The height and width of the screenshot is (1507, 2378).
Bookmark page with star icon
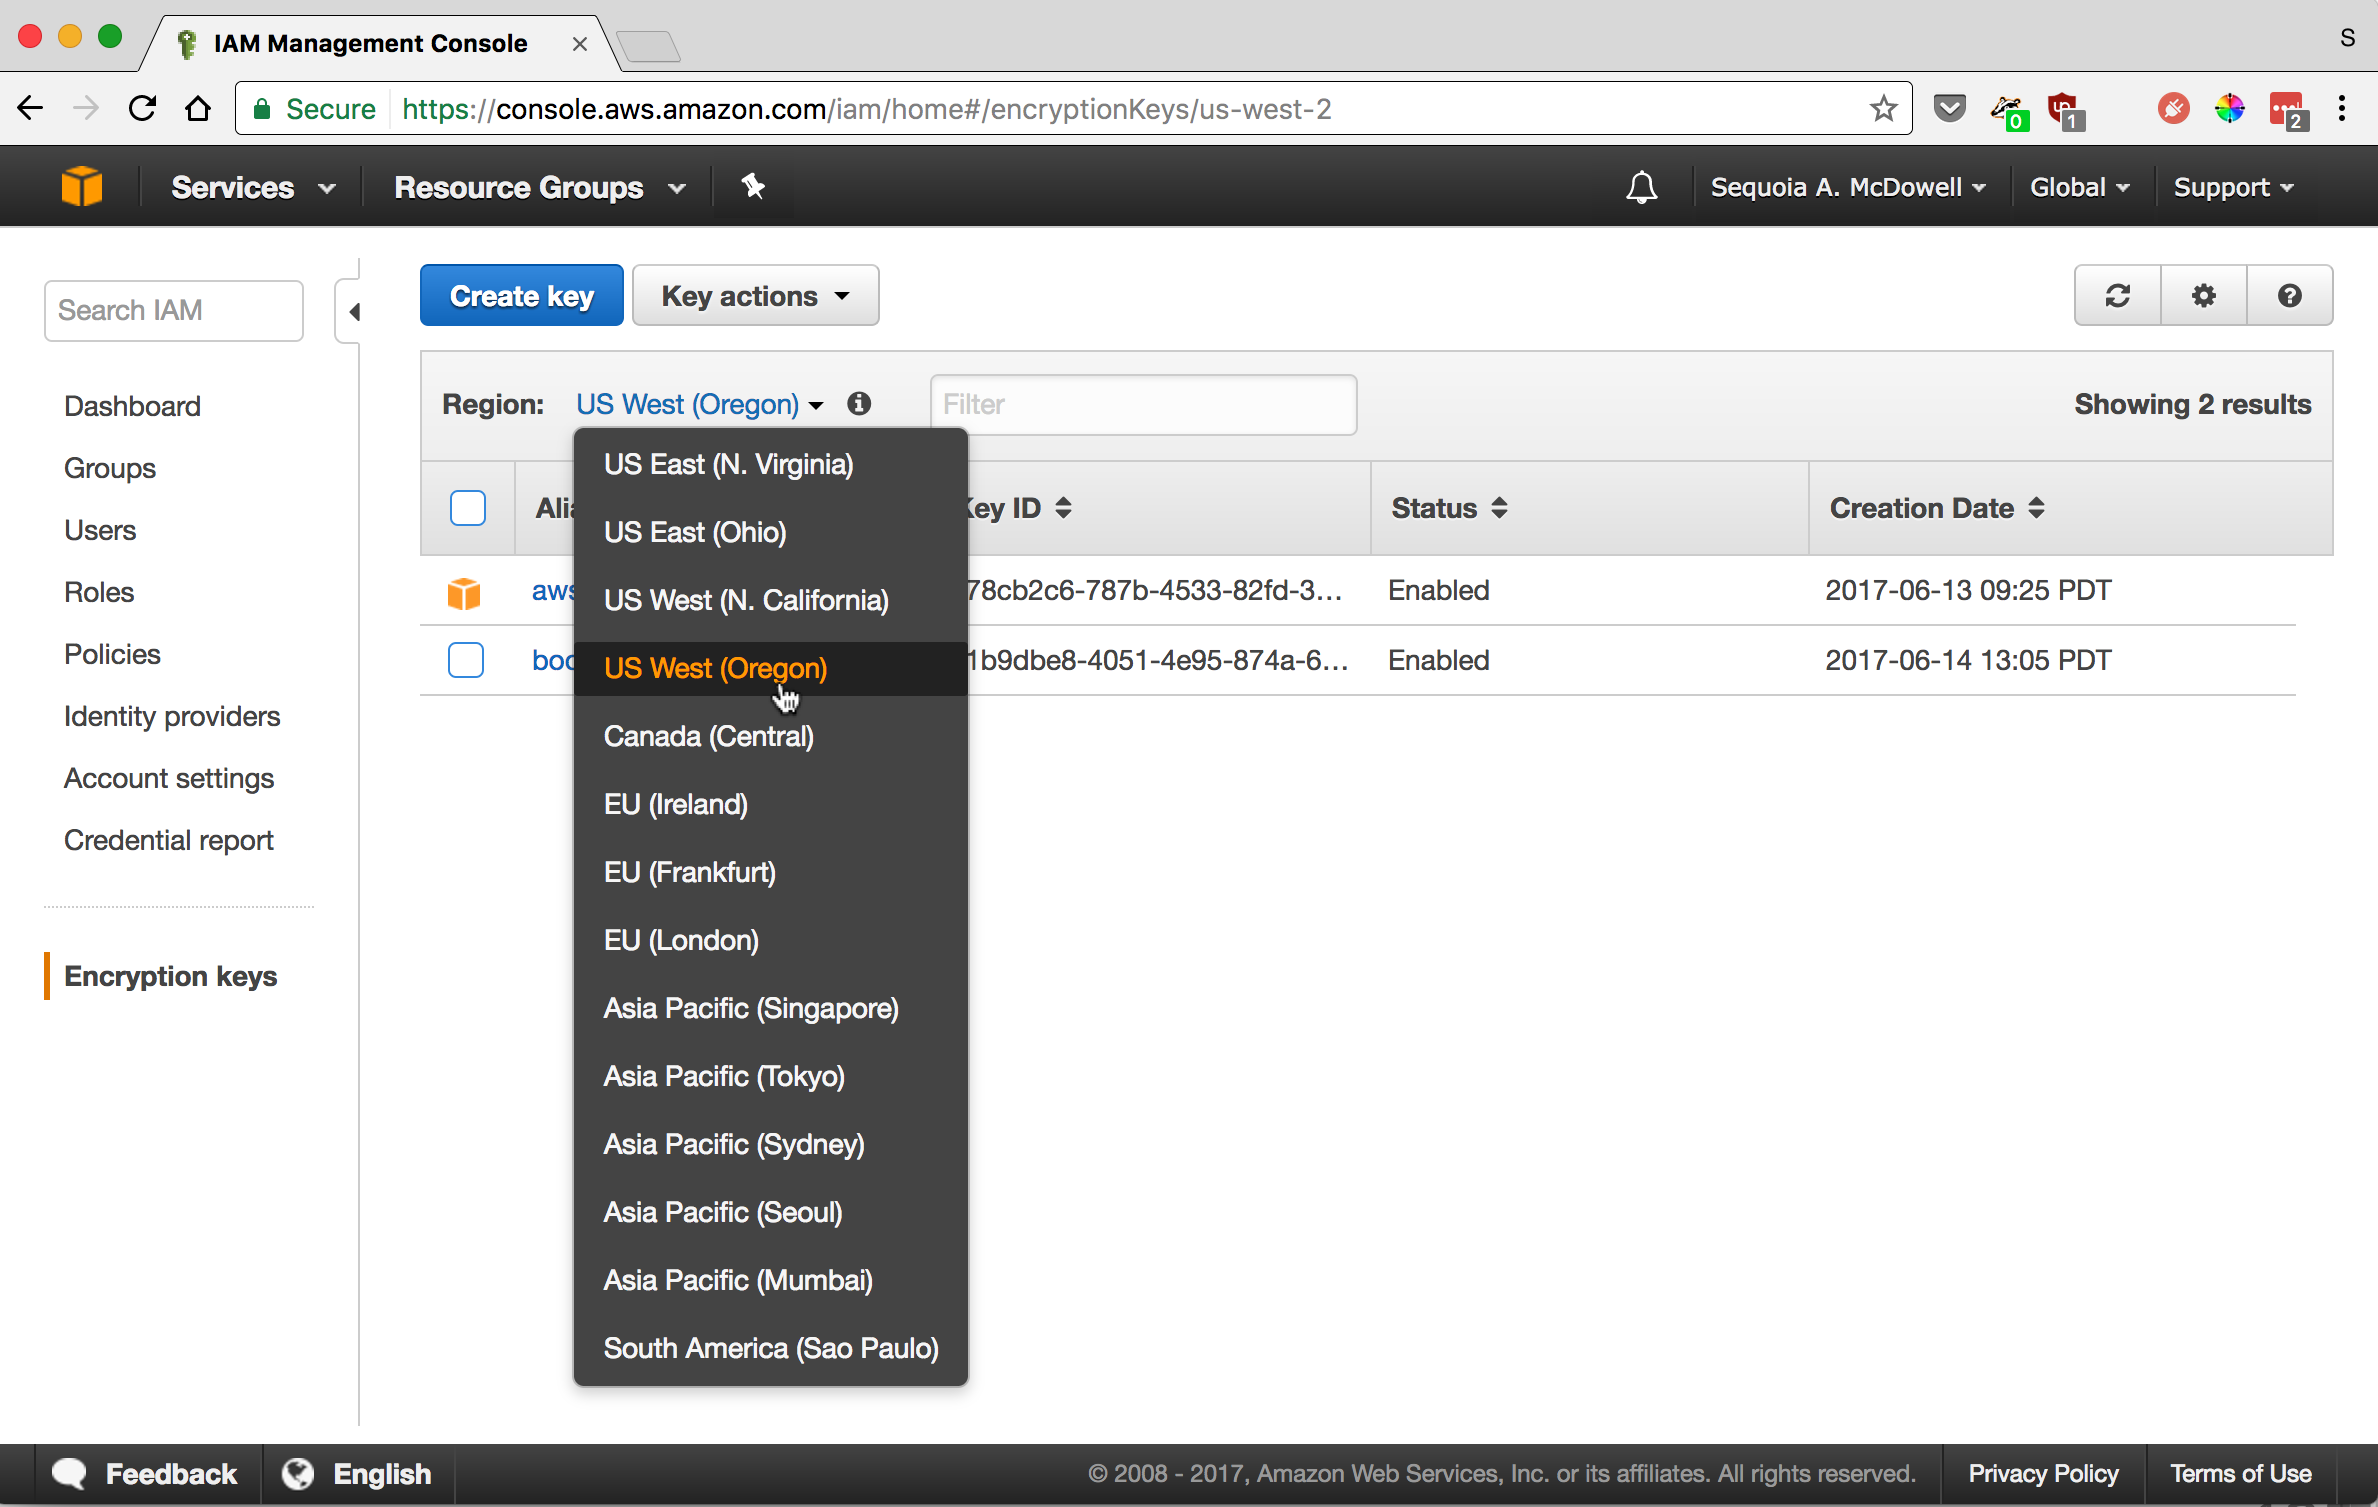tap(1884, 108)
